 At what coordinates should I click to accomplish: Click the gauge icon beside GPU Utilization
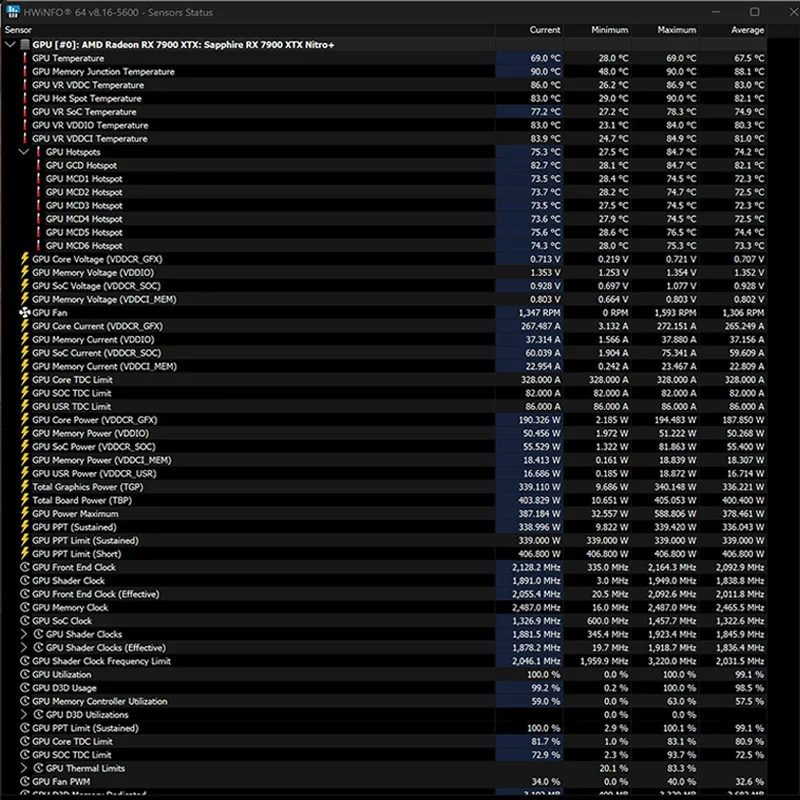25,675
